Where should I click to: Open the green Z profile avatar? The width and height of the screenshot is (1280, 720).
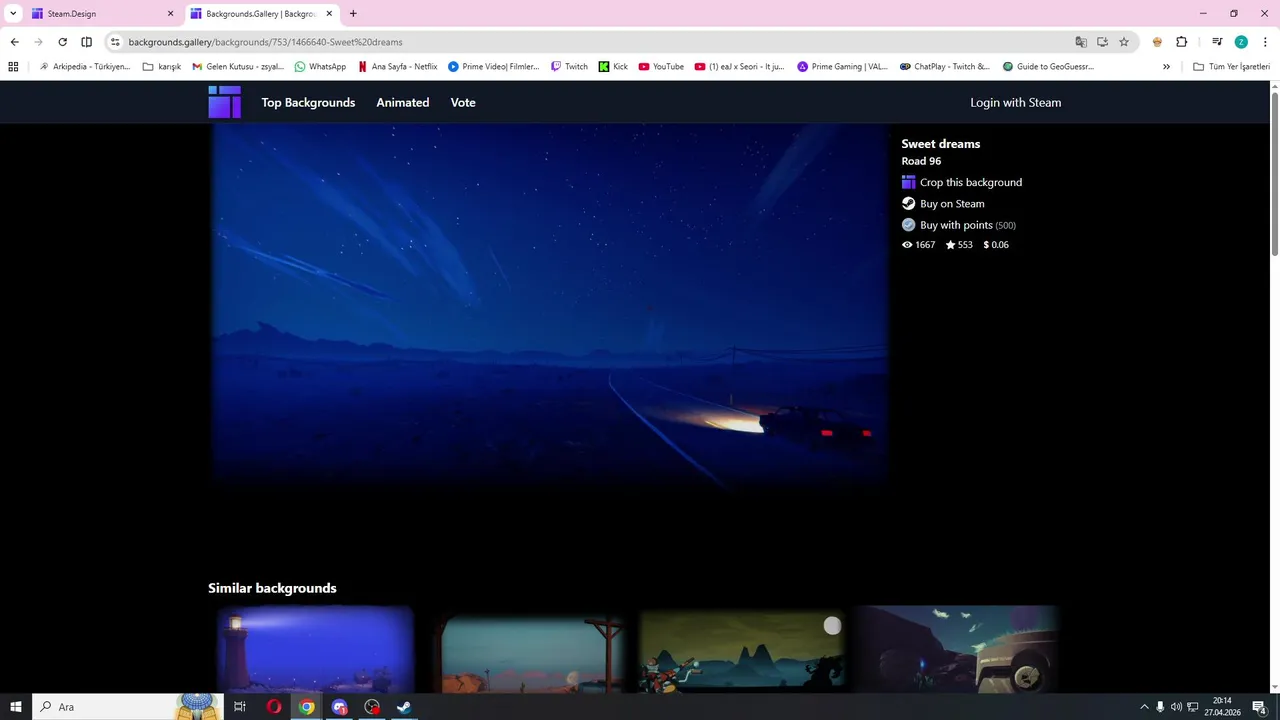(x=1241, y=42)
